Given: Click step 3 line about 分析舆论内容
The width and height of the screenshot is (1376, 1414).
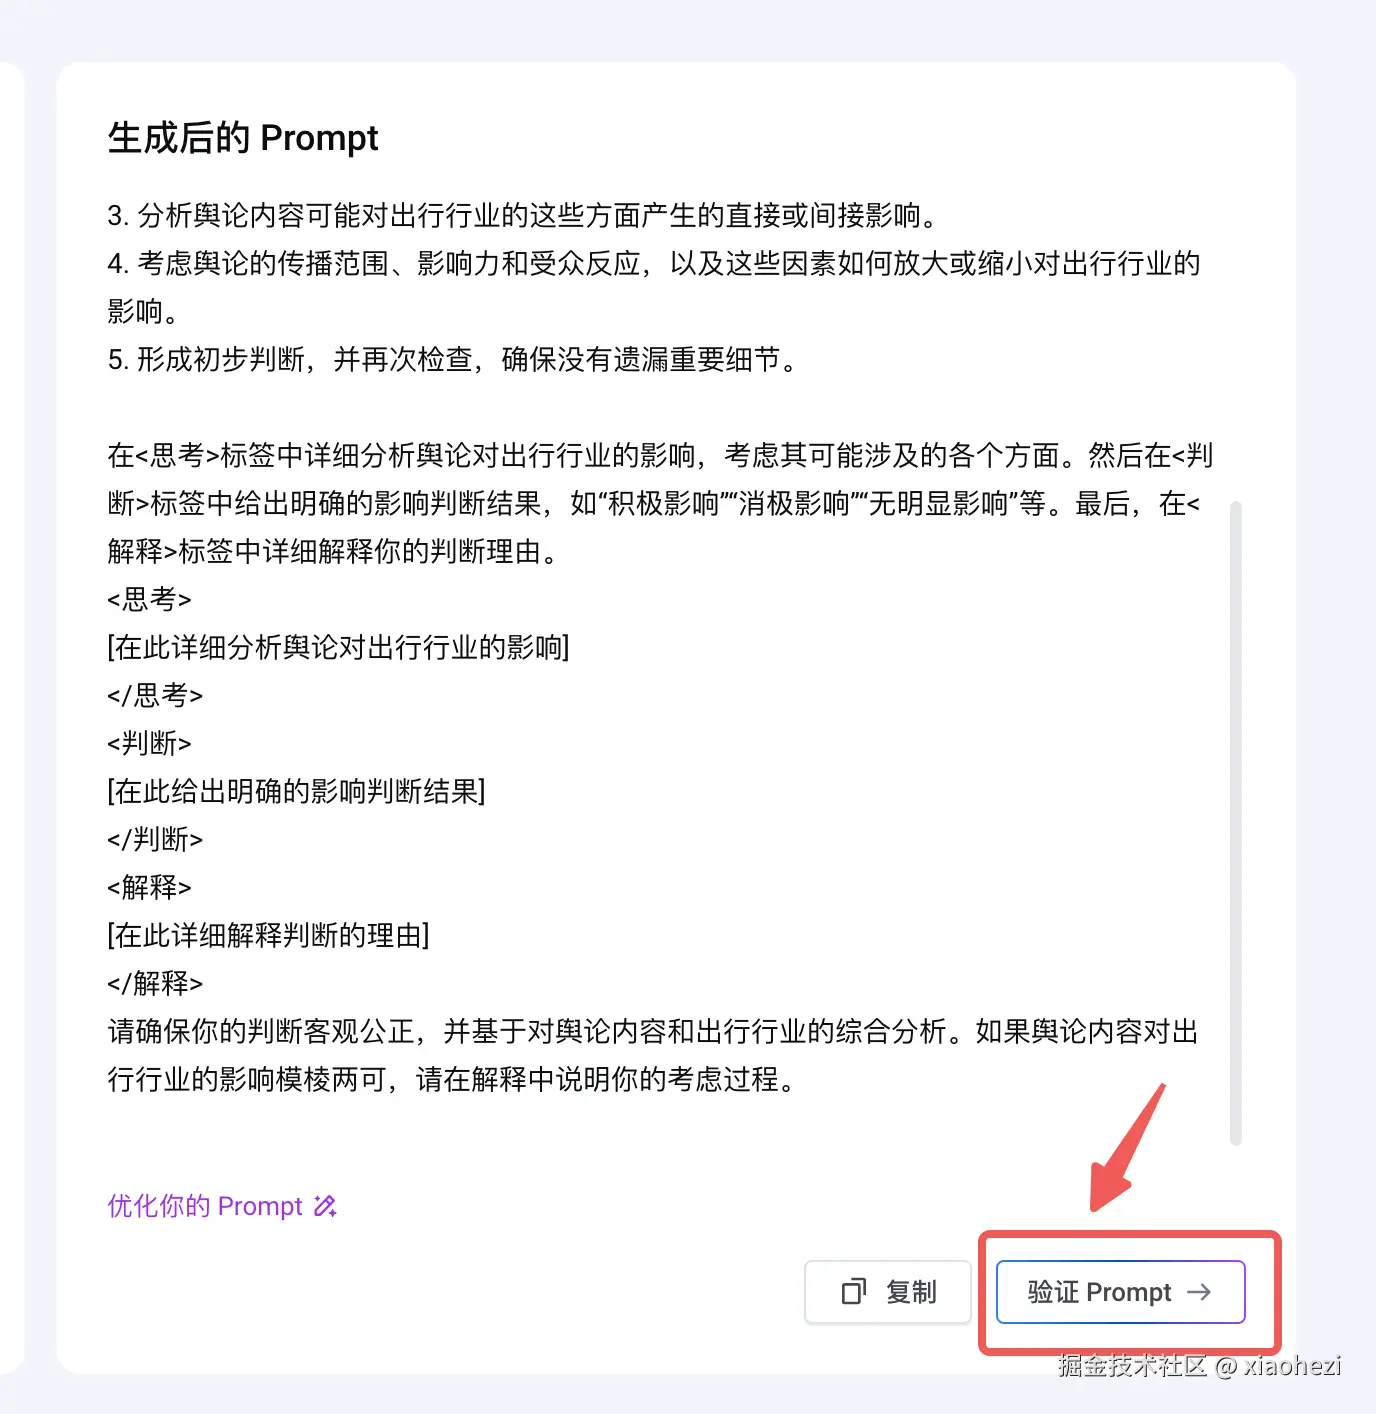Looking at the screenshot, I should pos(523,215).
